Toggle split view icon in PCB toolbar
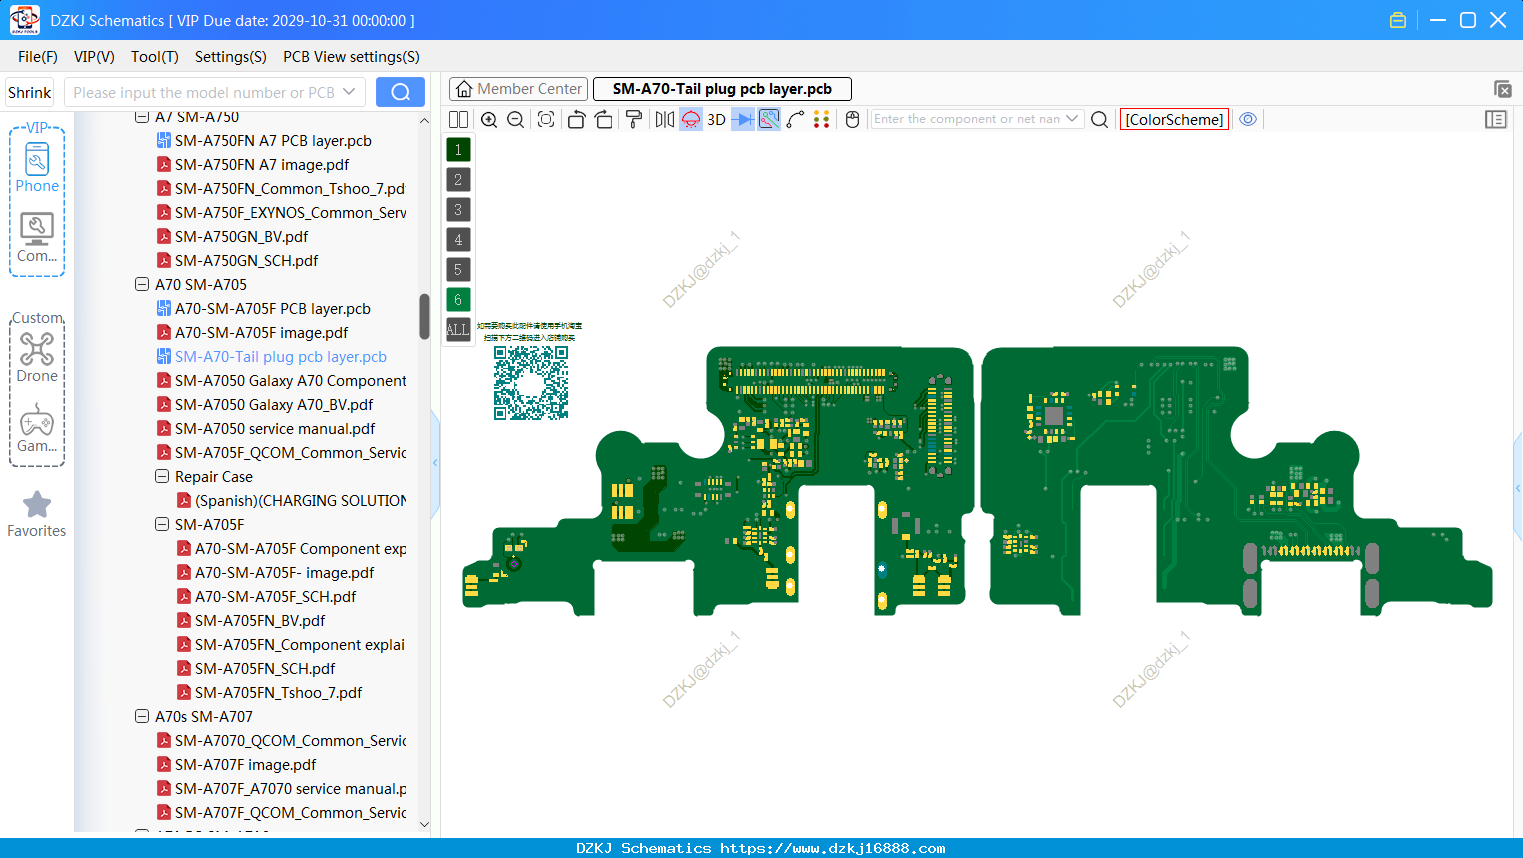Image resolution: width=1523 pixels, height=858 pixels. click(x=458, y=120)
